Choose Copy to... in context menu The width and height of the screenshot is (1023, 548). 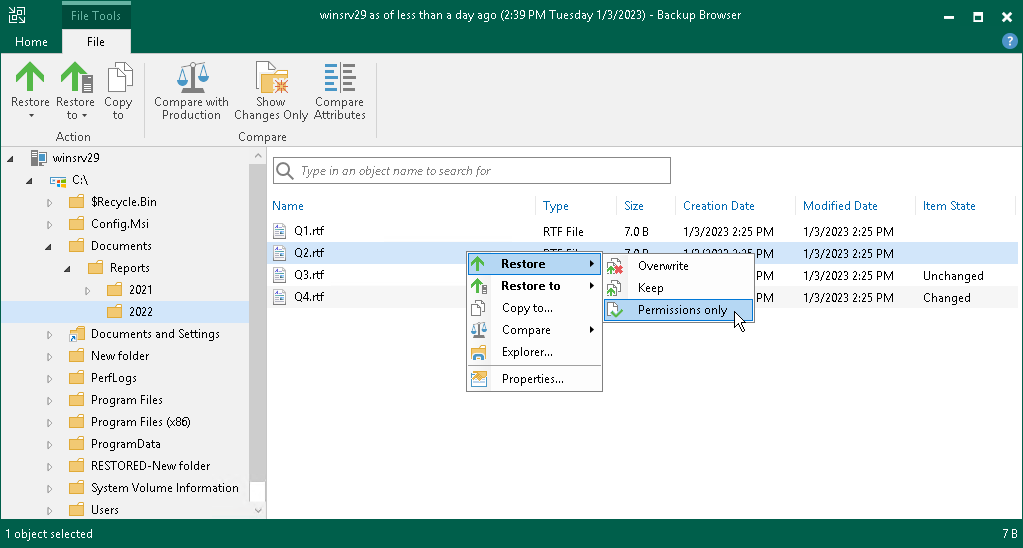click(x=534, y=308)
